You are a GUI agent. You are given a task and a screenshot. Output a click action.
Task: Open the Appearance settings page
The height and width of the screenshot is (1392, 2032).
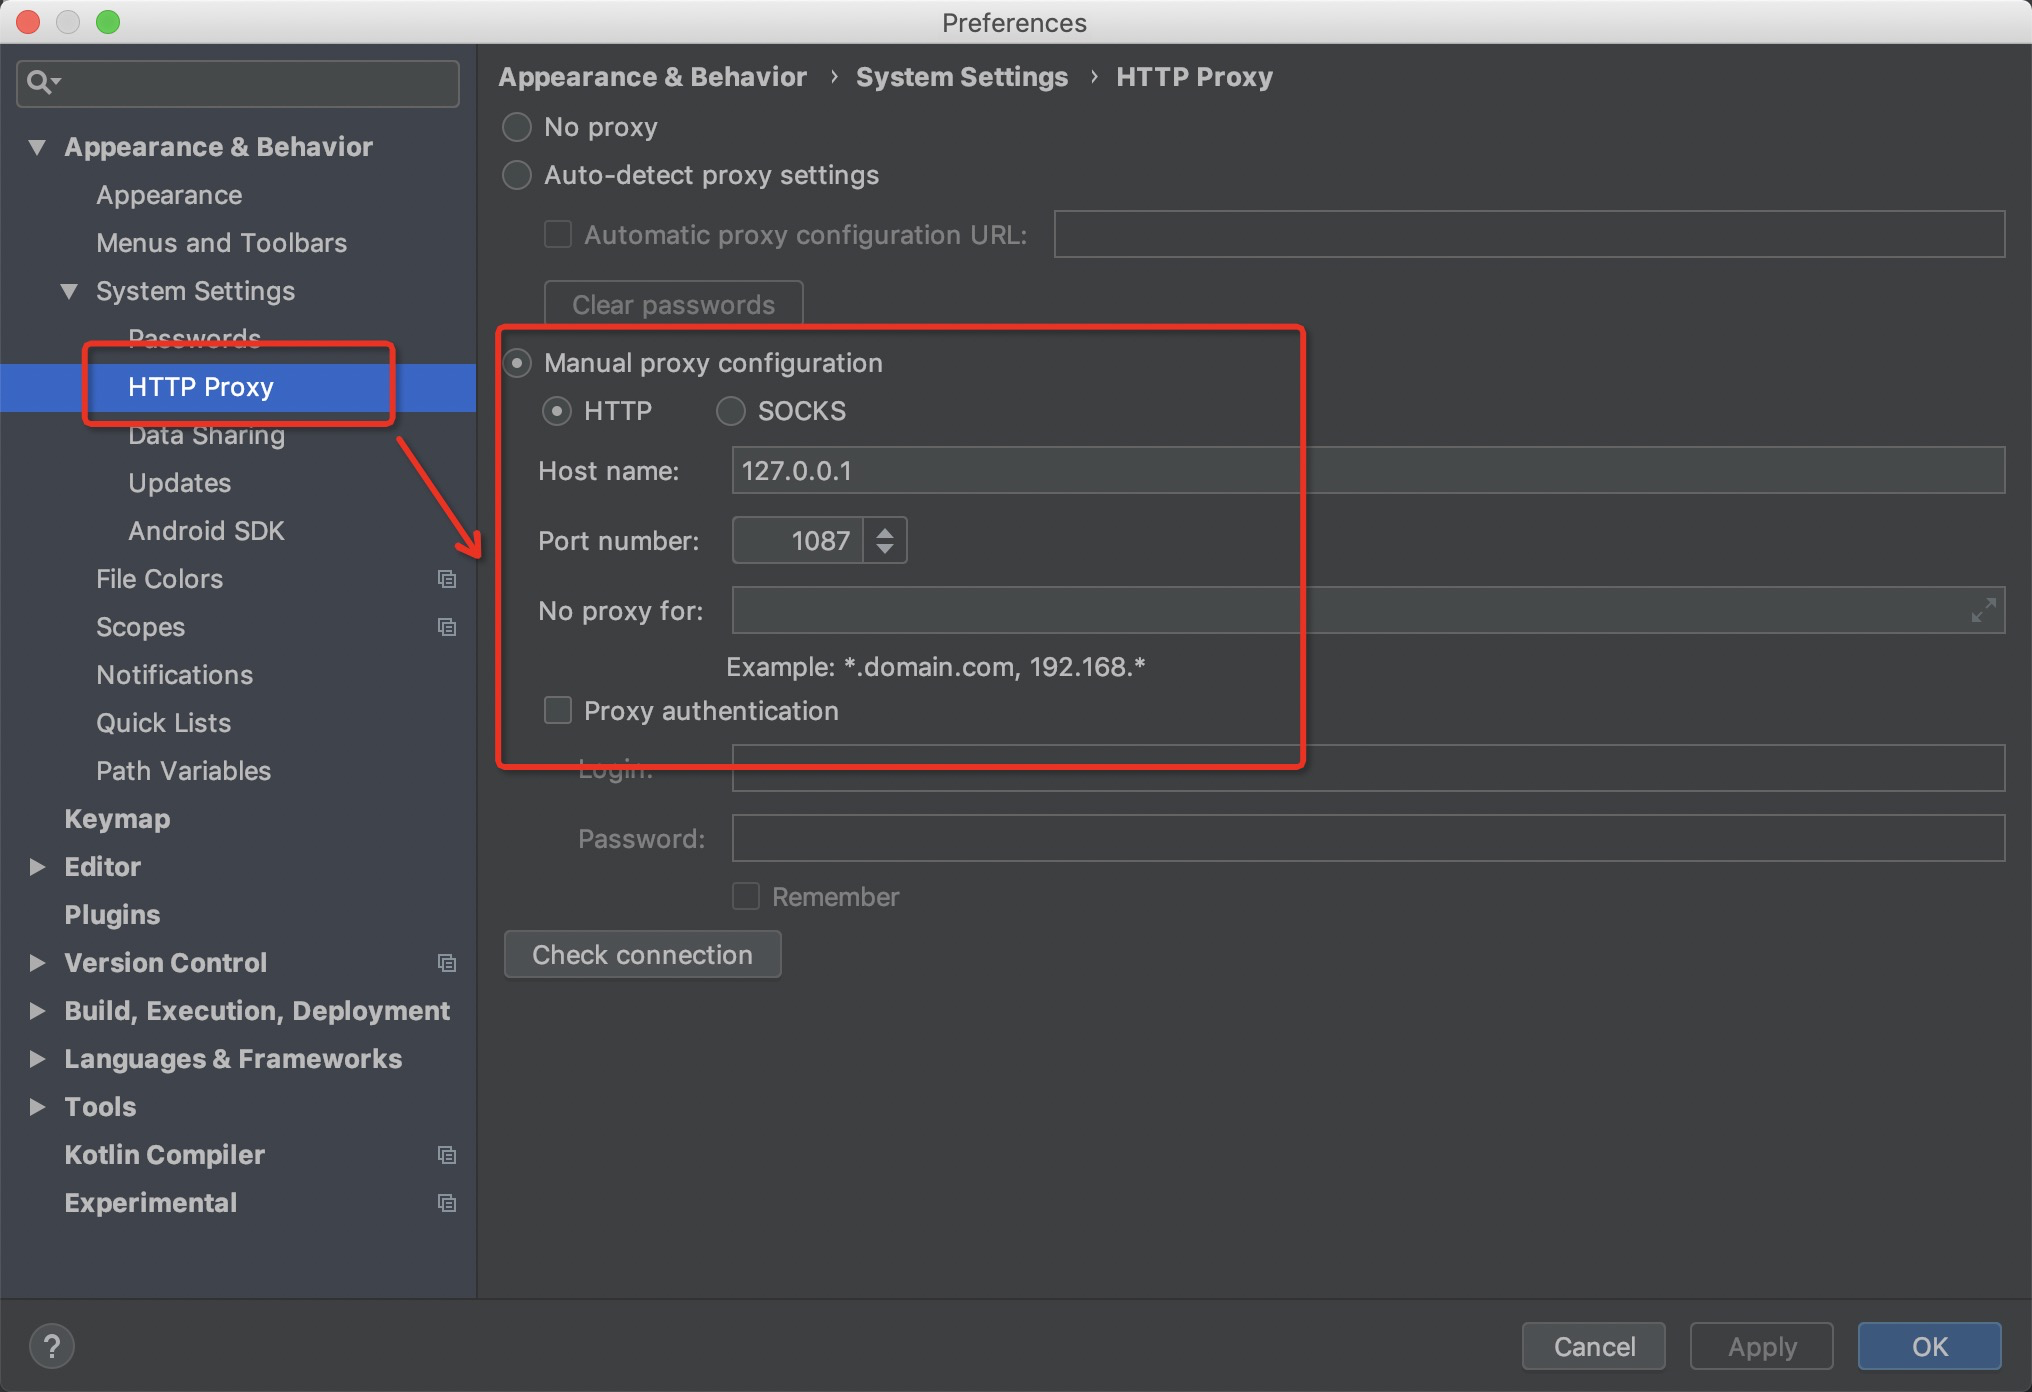[169, 195]
